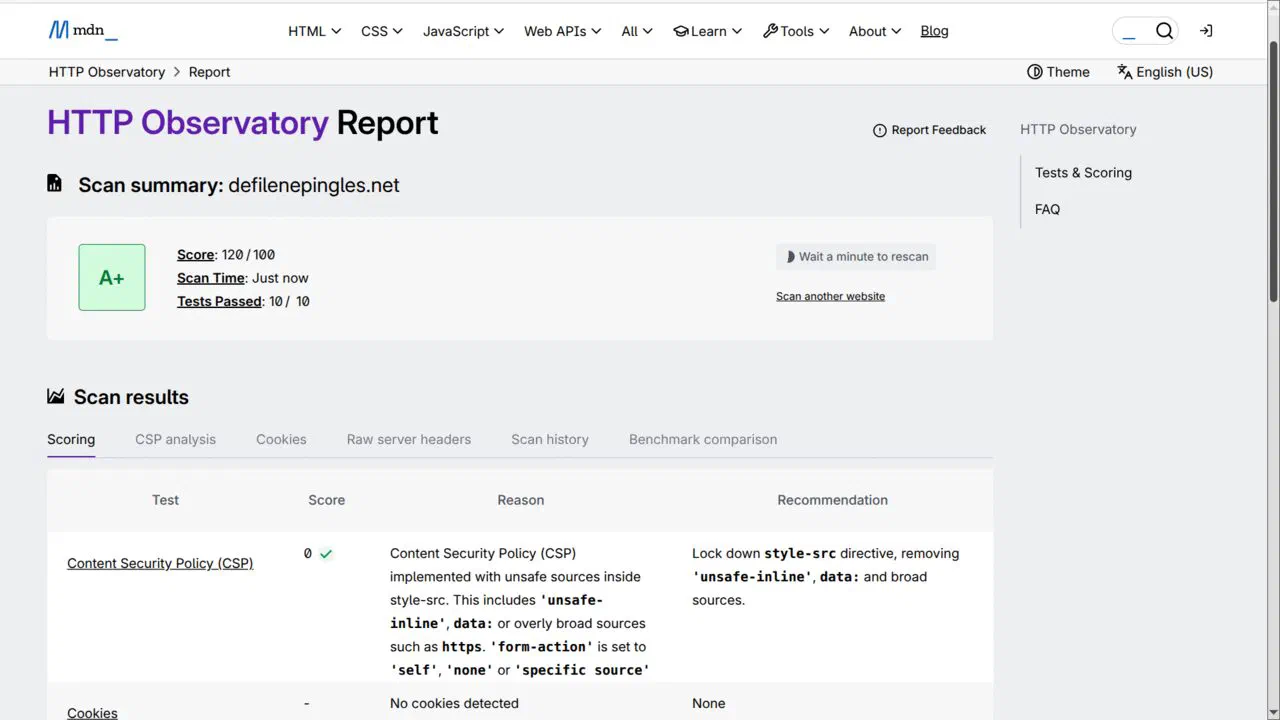Image resolution: width=1280 pixels, height=720 pixels.
Task: Click the Recommendation column header
Action: (832, 500)
